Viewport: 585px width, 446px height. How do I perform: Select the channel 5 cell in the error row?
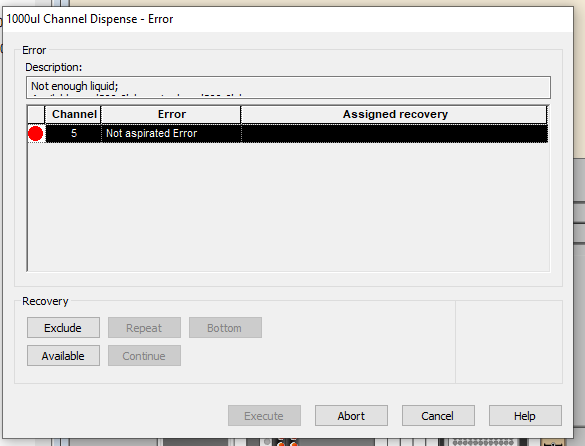coord(73,133)
